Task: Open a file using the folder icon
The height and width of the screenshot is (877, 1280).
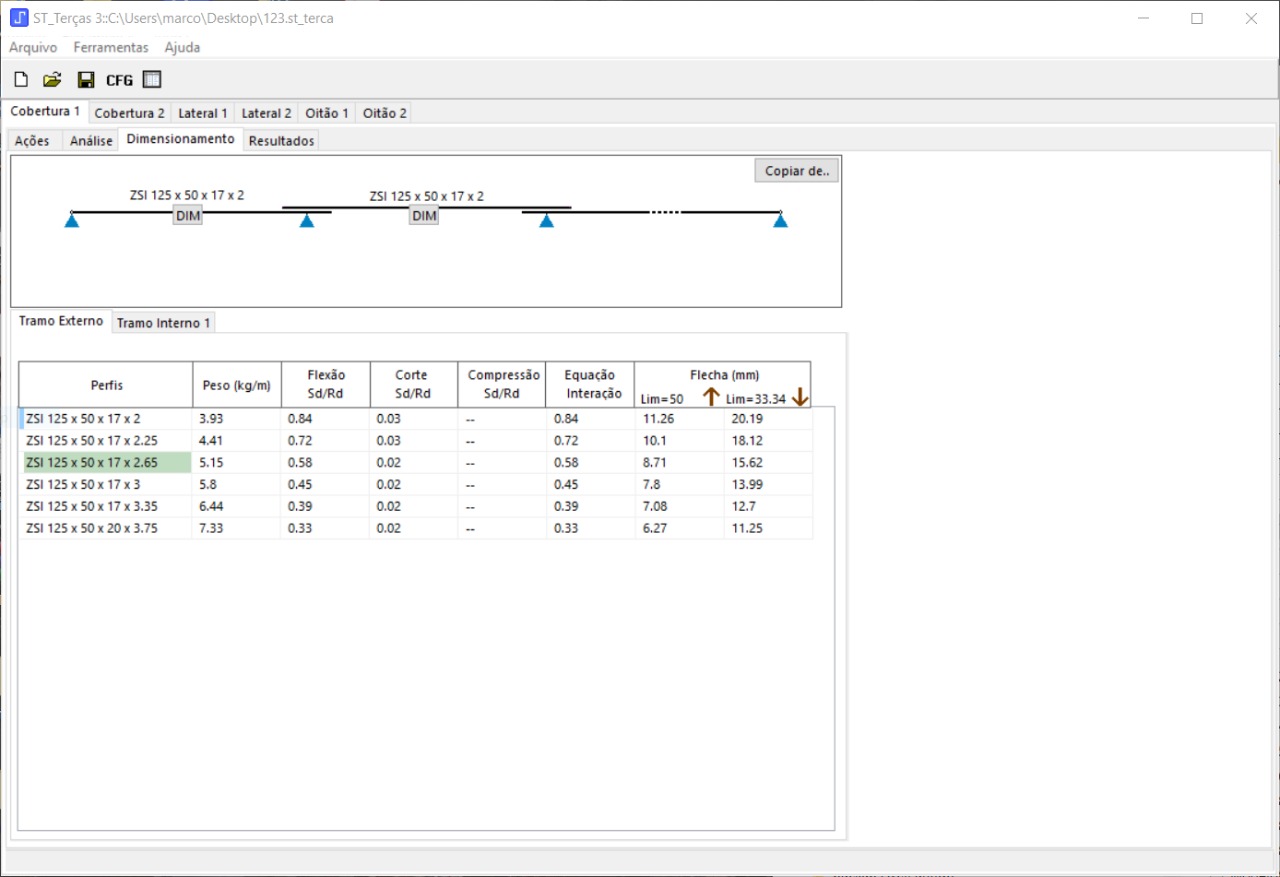Action: pyautogui.click(x=53, y=80)
